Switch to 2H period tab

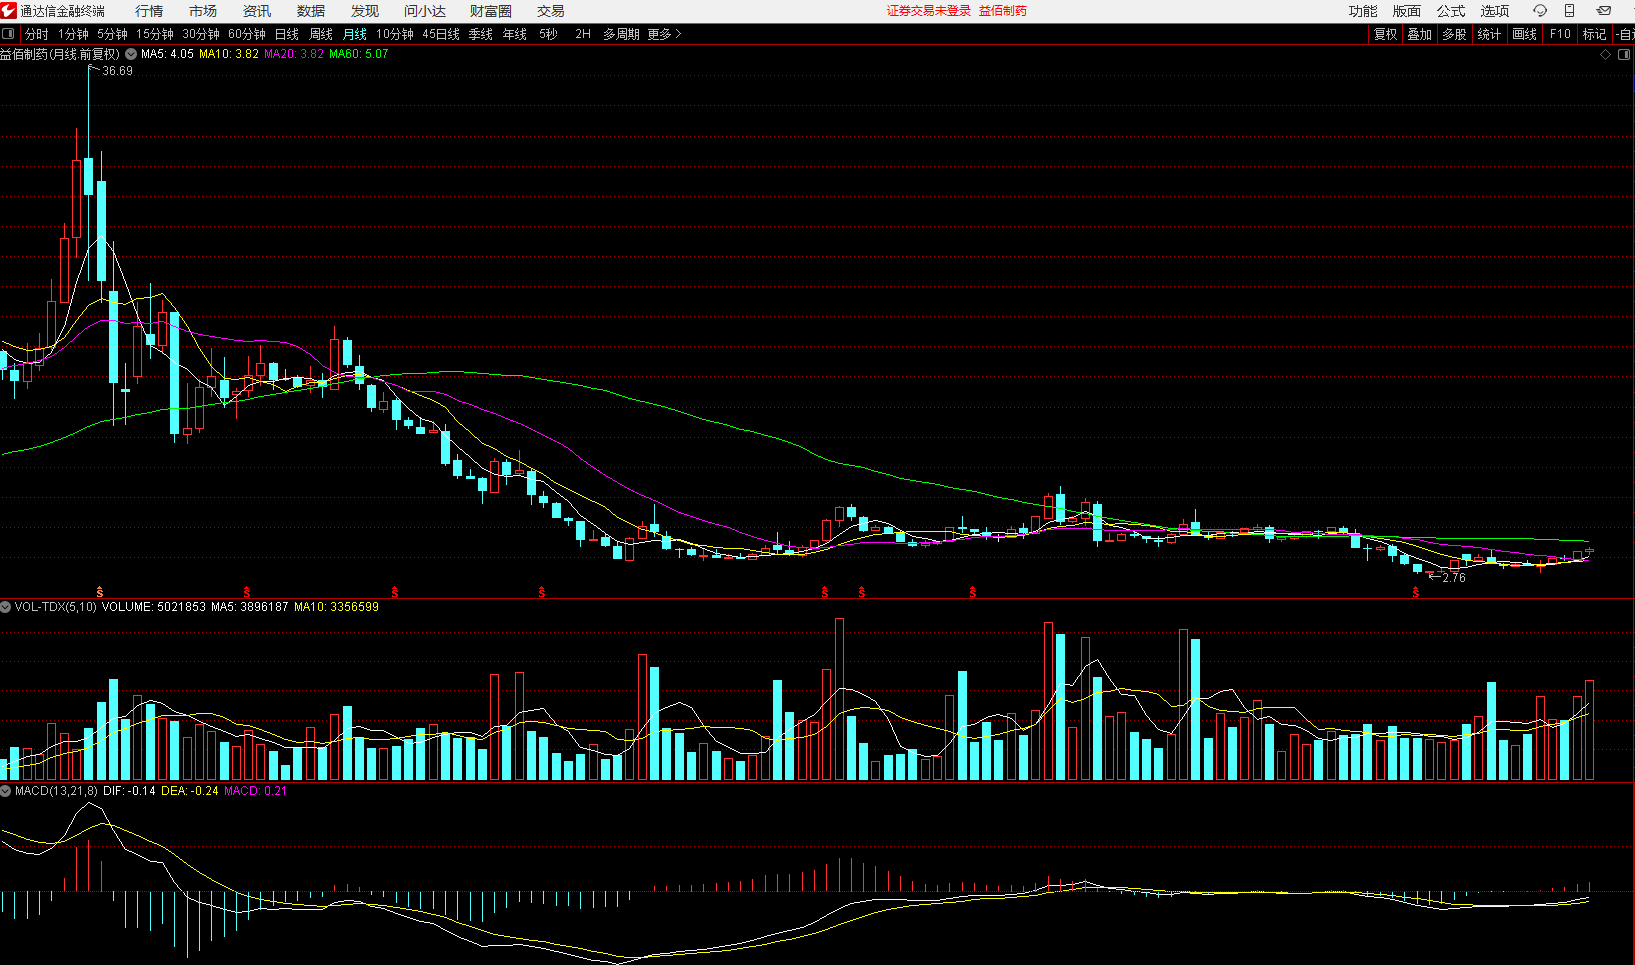583,34
